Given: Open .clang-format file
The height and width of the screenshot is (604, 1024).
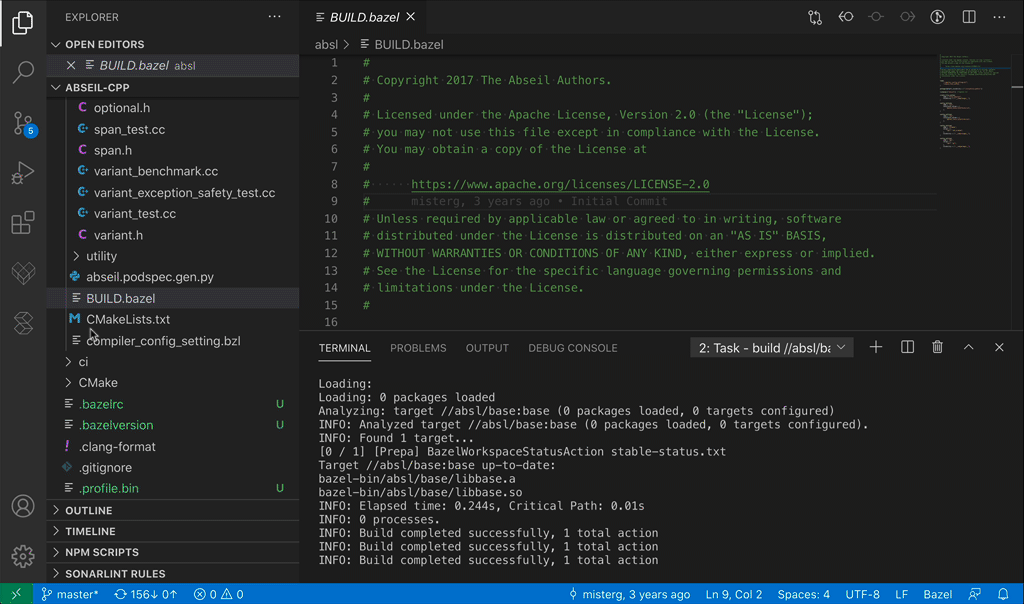Looking at the screenshot, I should [117, 447].
